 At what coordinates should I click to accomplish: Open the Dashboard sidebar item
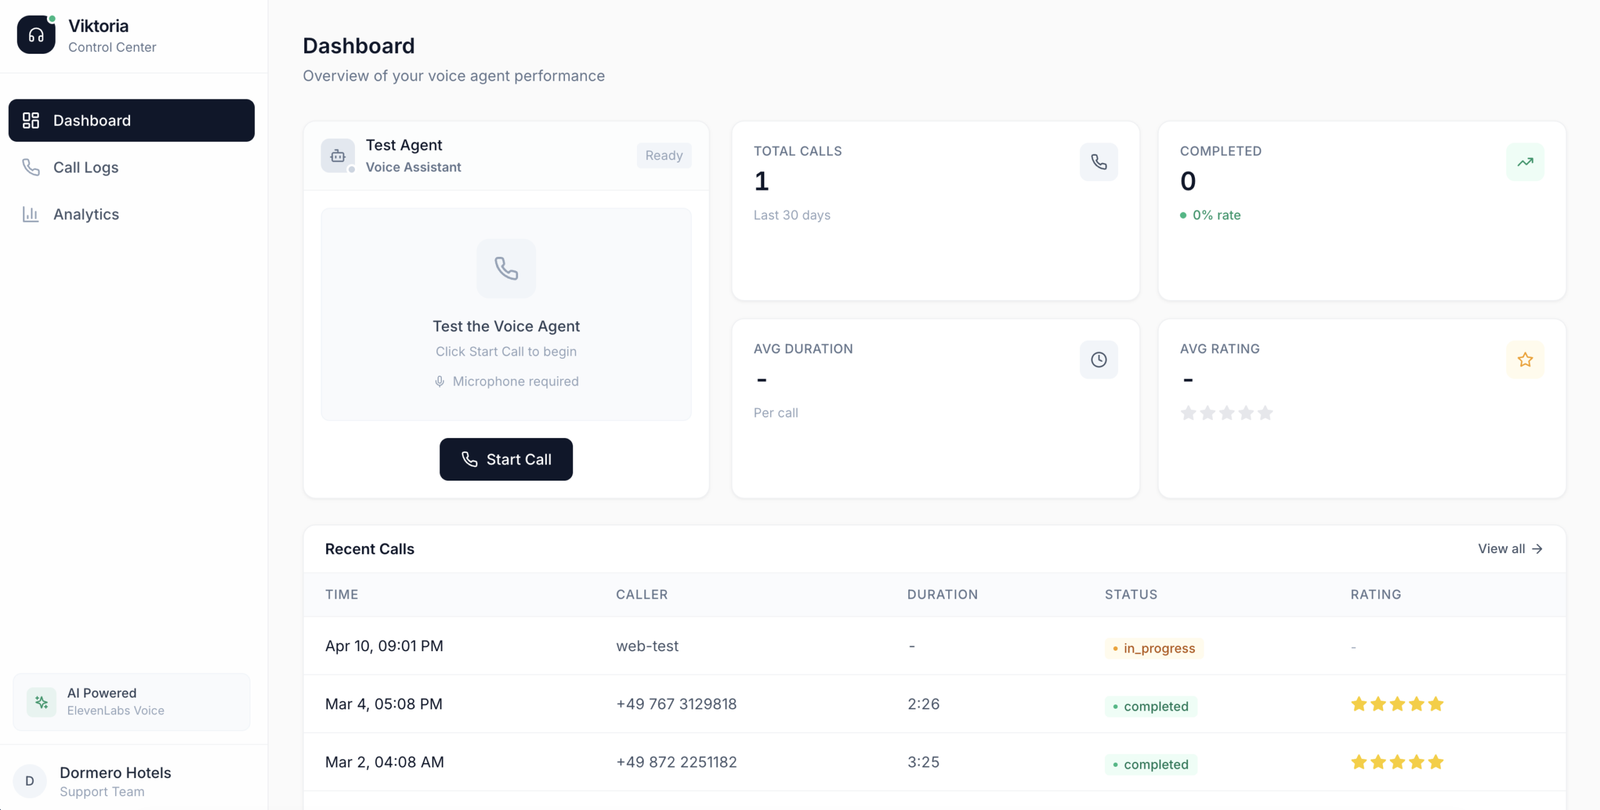coord(131,120)
